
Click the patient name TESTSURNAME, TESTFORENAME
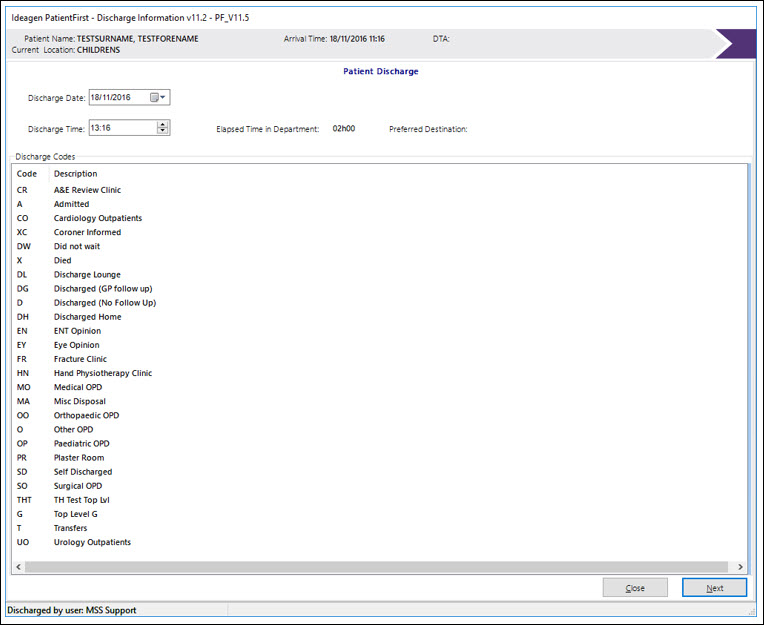137,39
